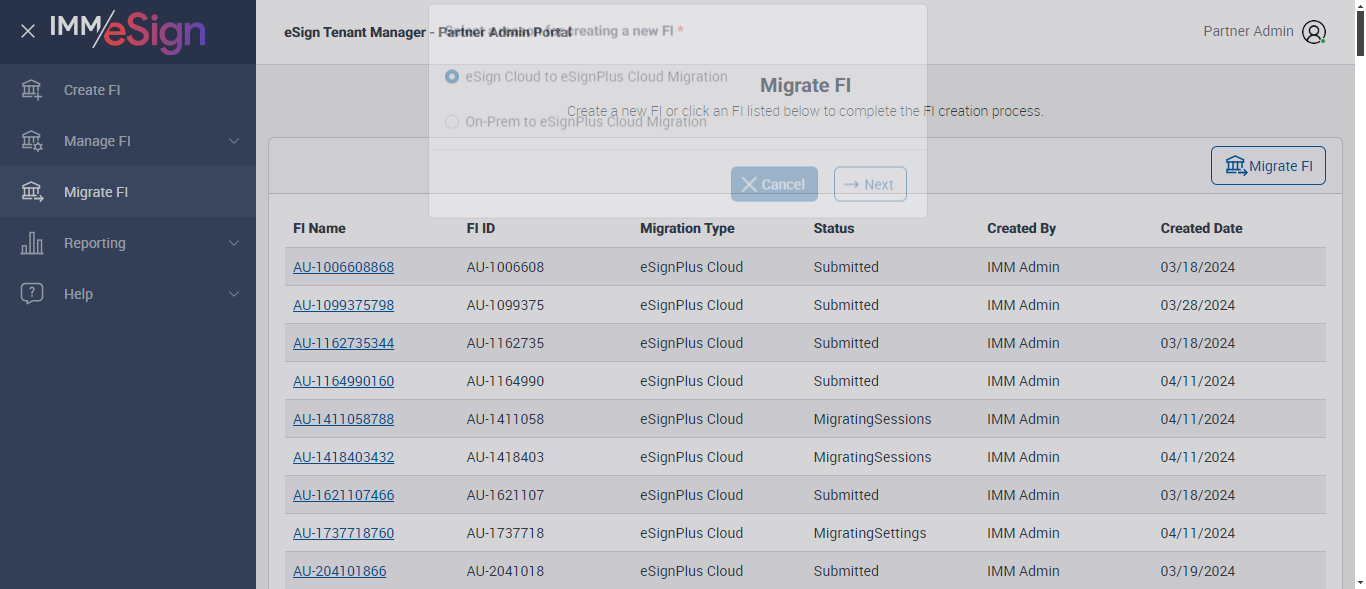1366x589 pixels.
Task: Cancel the migration type dialog
Action: point(774,184)
